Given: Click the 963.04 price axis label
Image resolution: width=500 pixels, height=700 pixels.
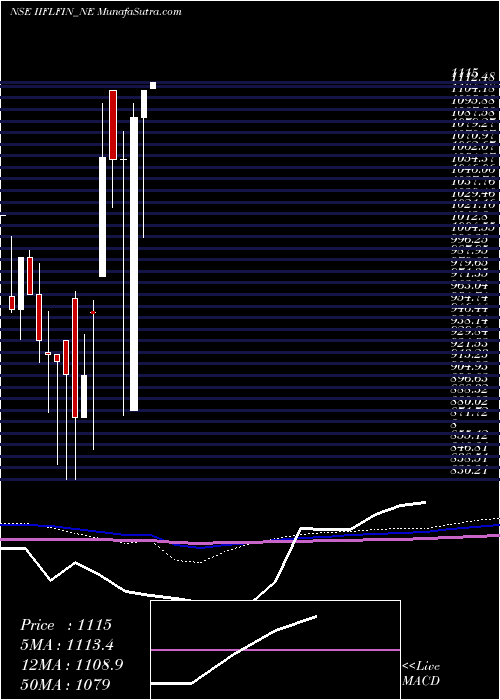Looking at the screenshot, I should pos(469,287).
